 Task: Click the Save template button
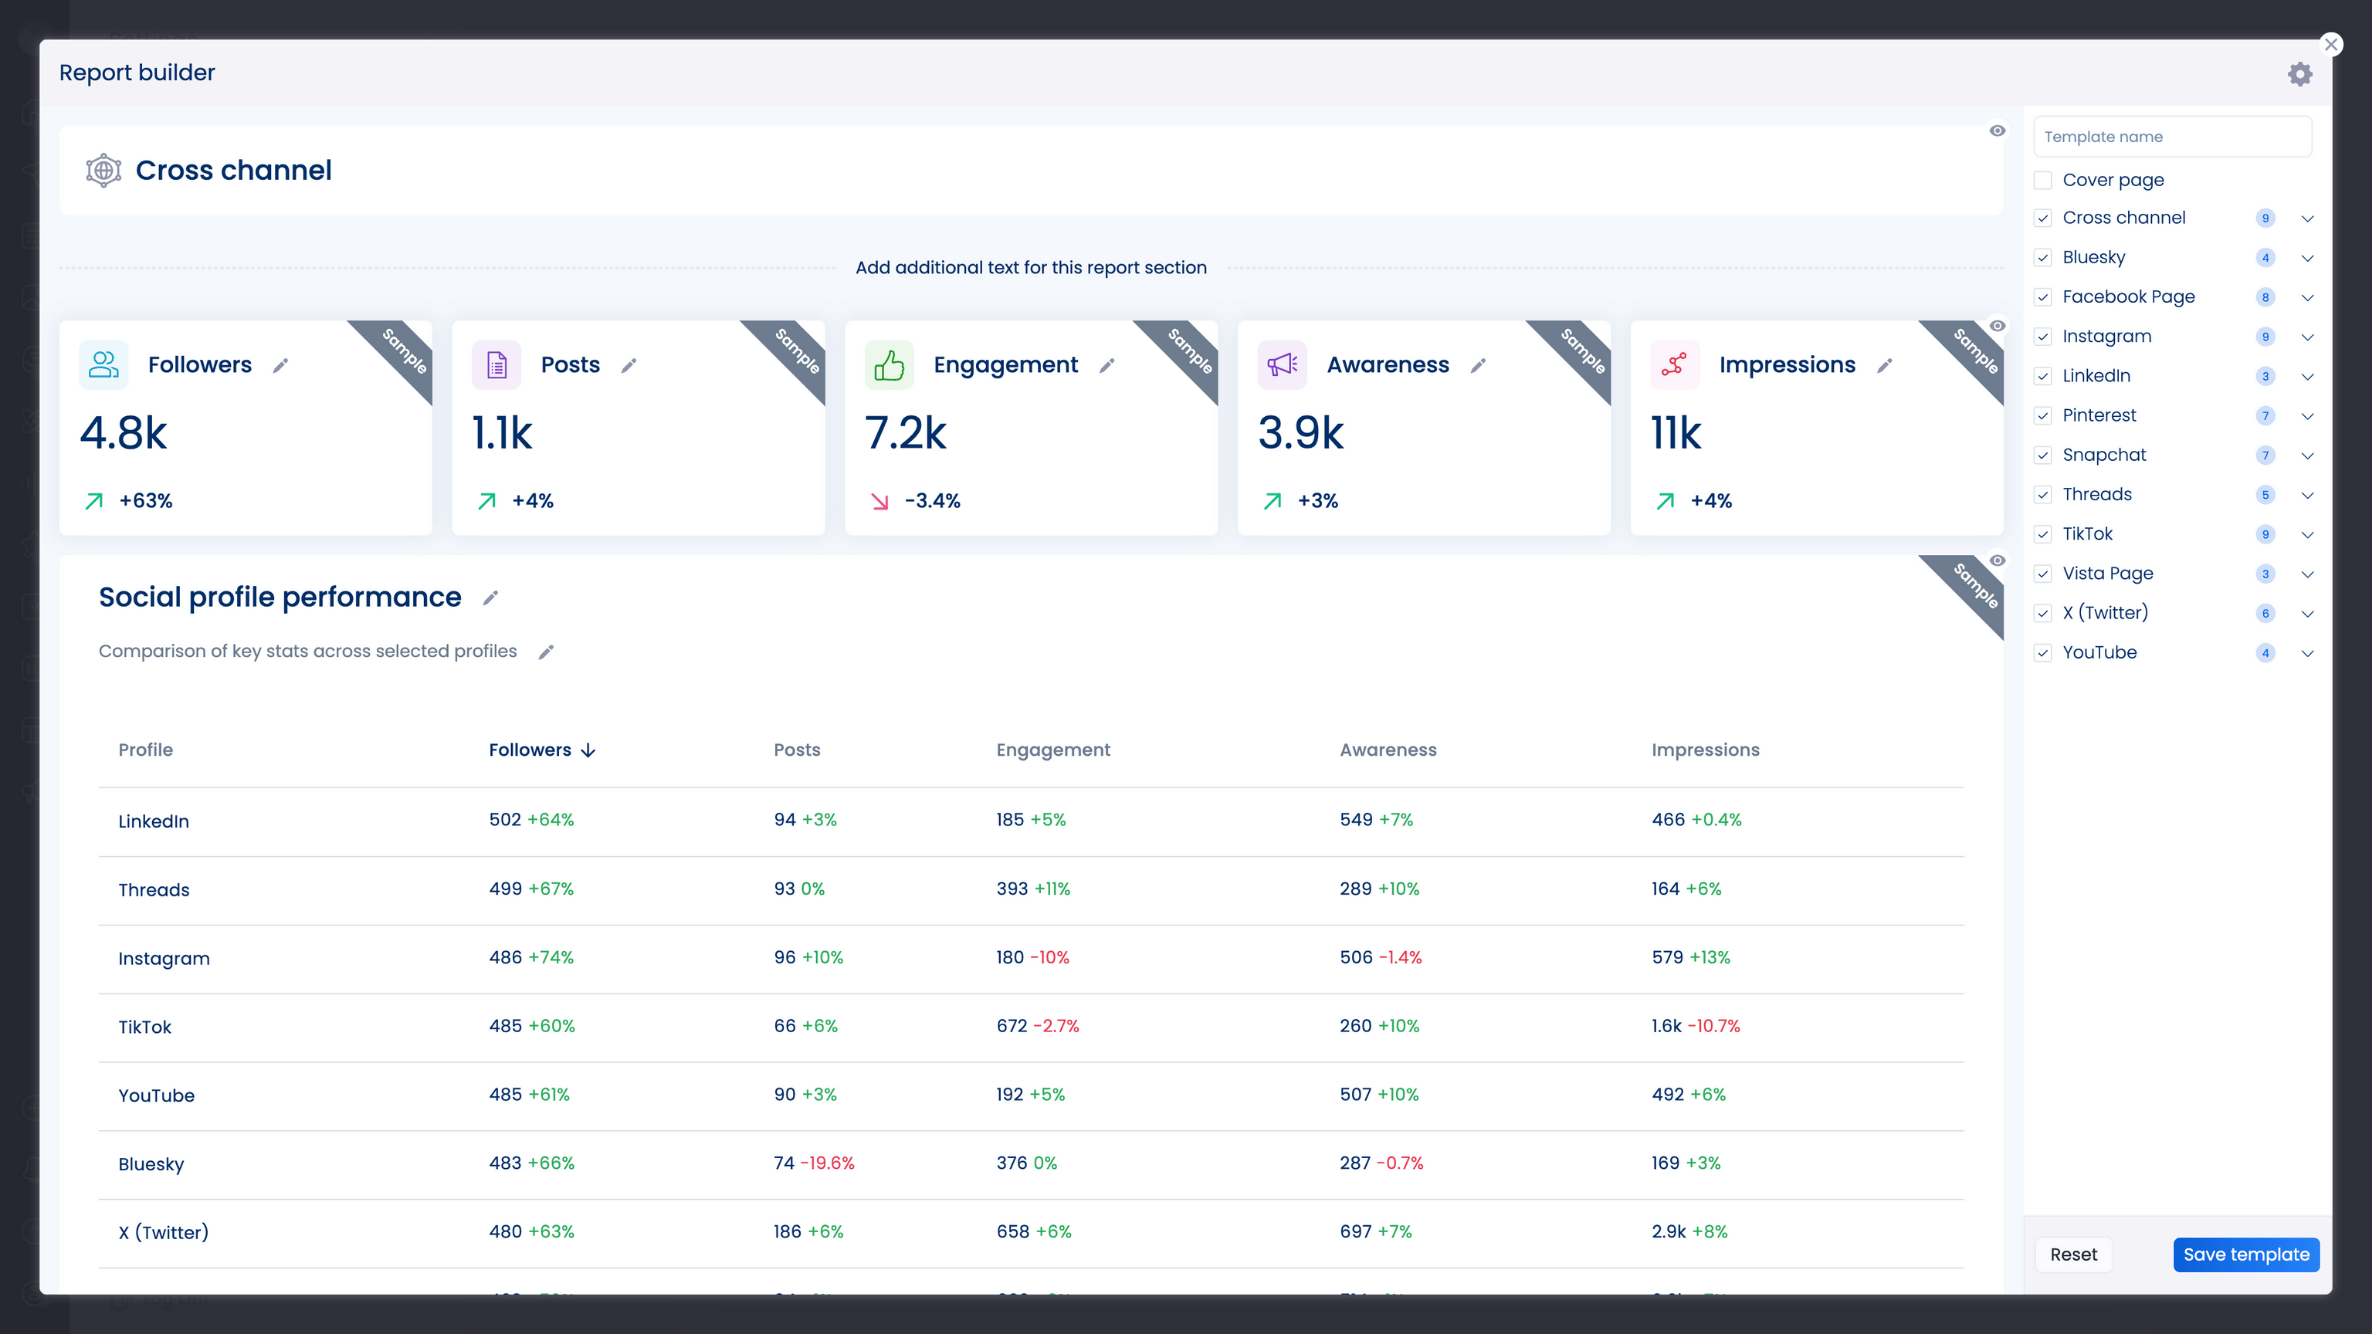tap(2246, 1254)
